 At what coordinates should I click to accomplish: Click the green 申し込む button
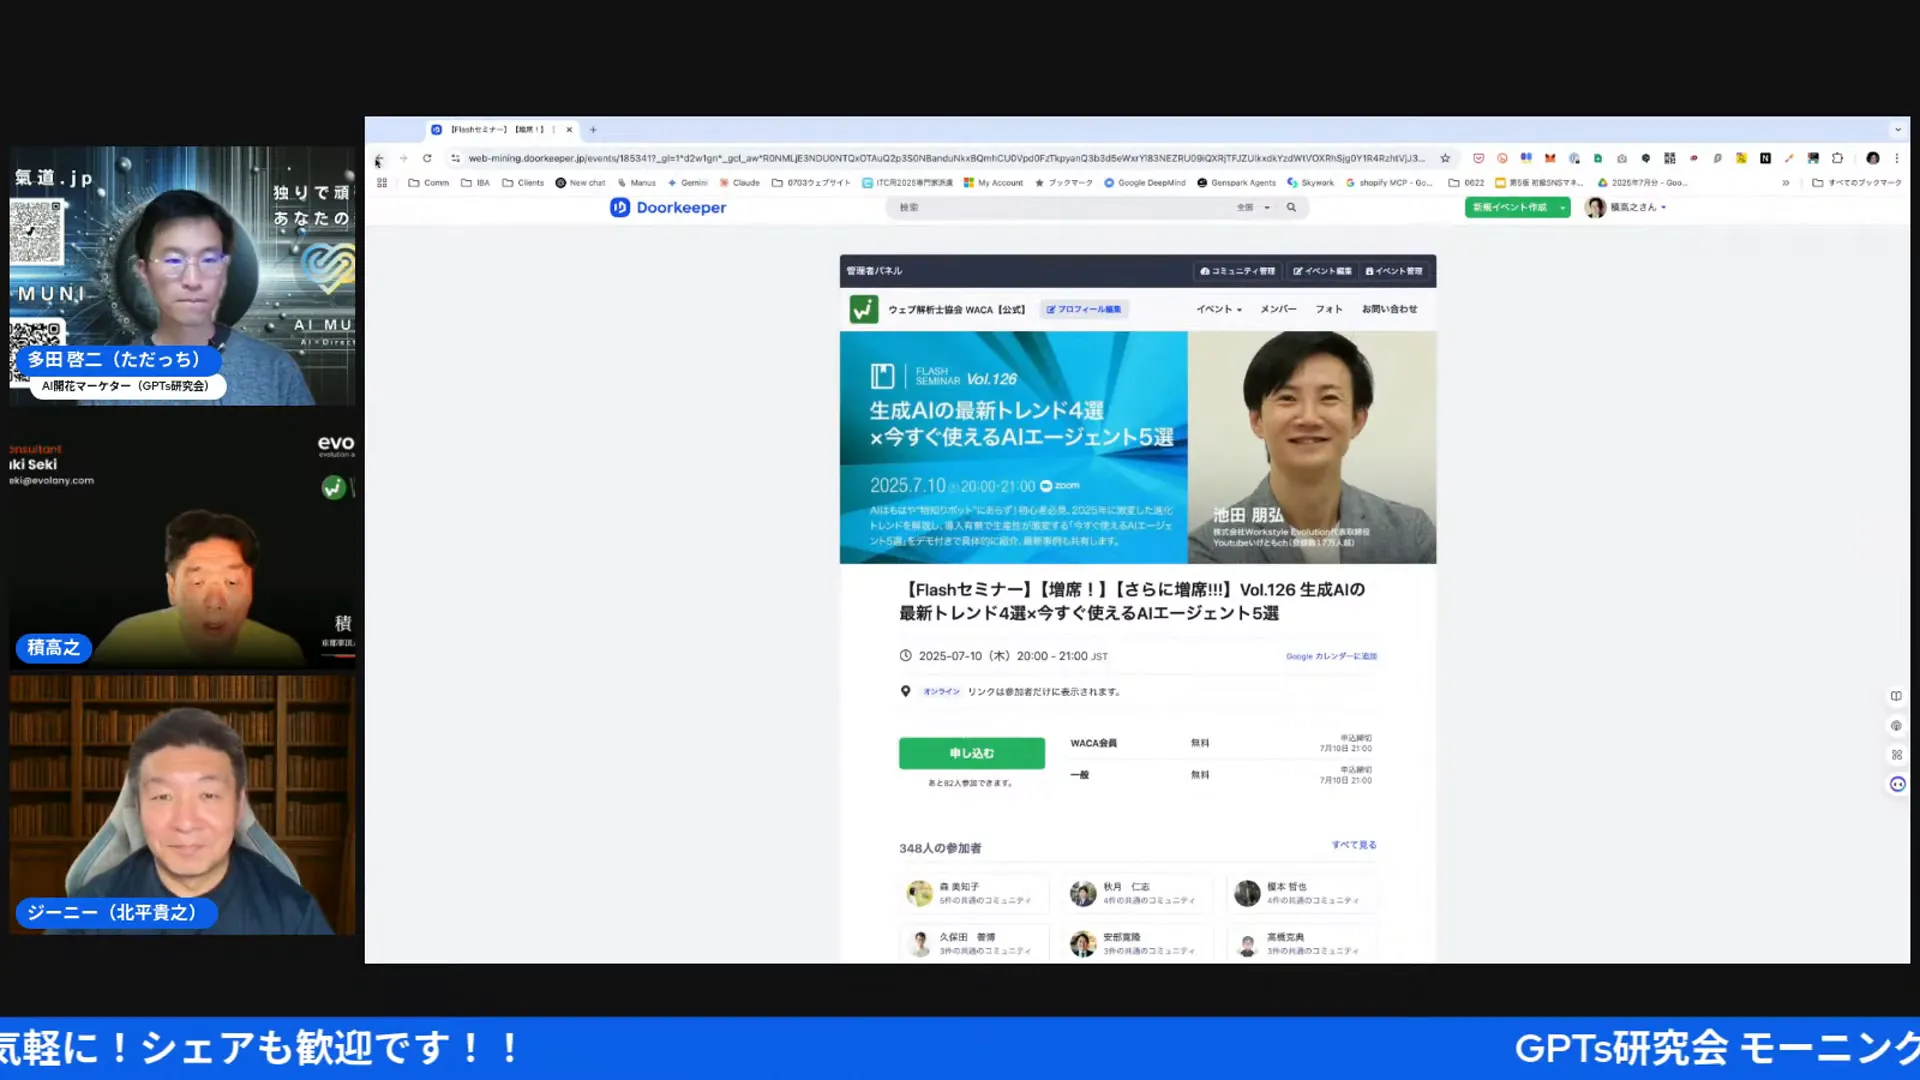click(x=972, y=754)
